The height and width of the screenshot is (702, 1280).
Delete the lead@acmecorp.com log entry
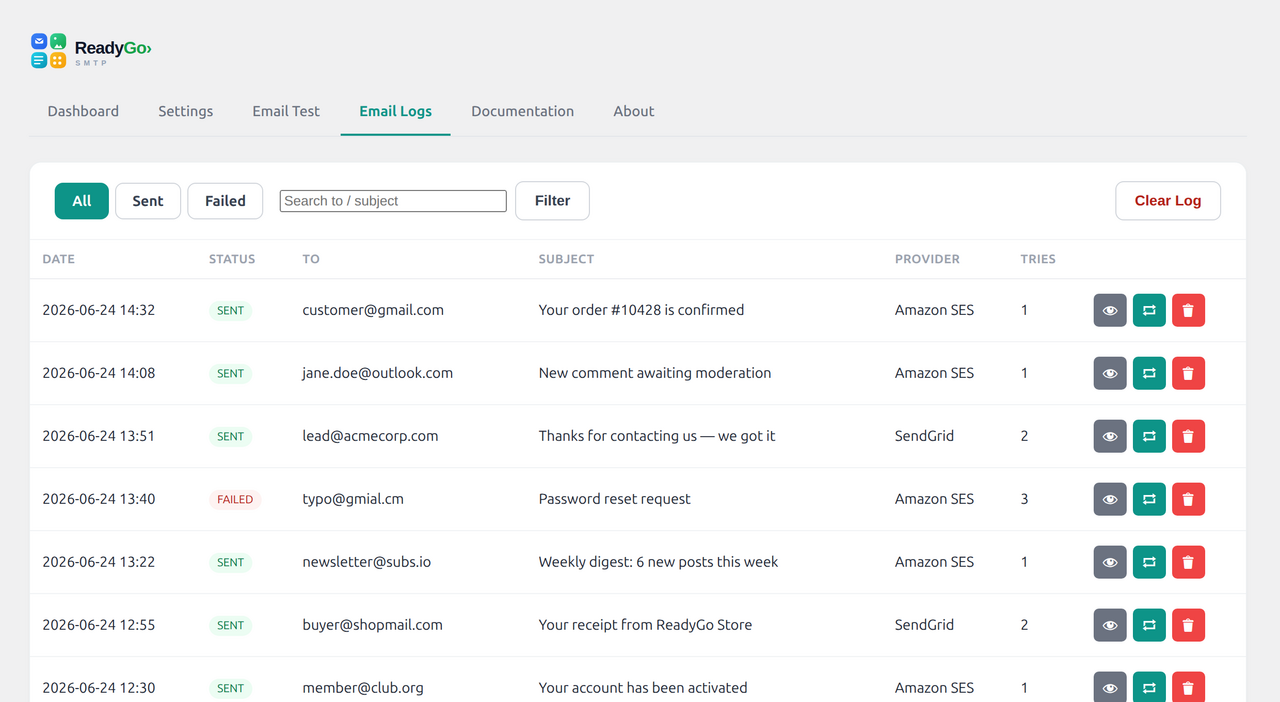click(x=1188, y=436)
